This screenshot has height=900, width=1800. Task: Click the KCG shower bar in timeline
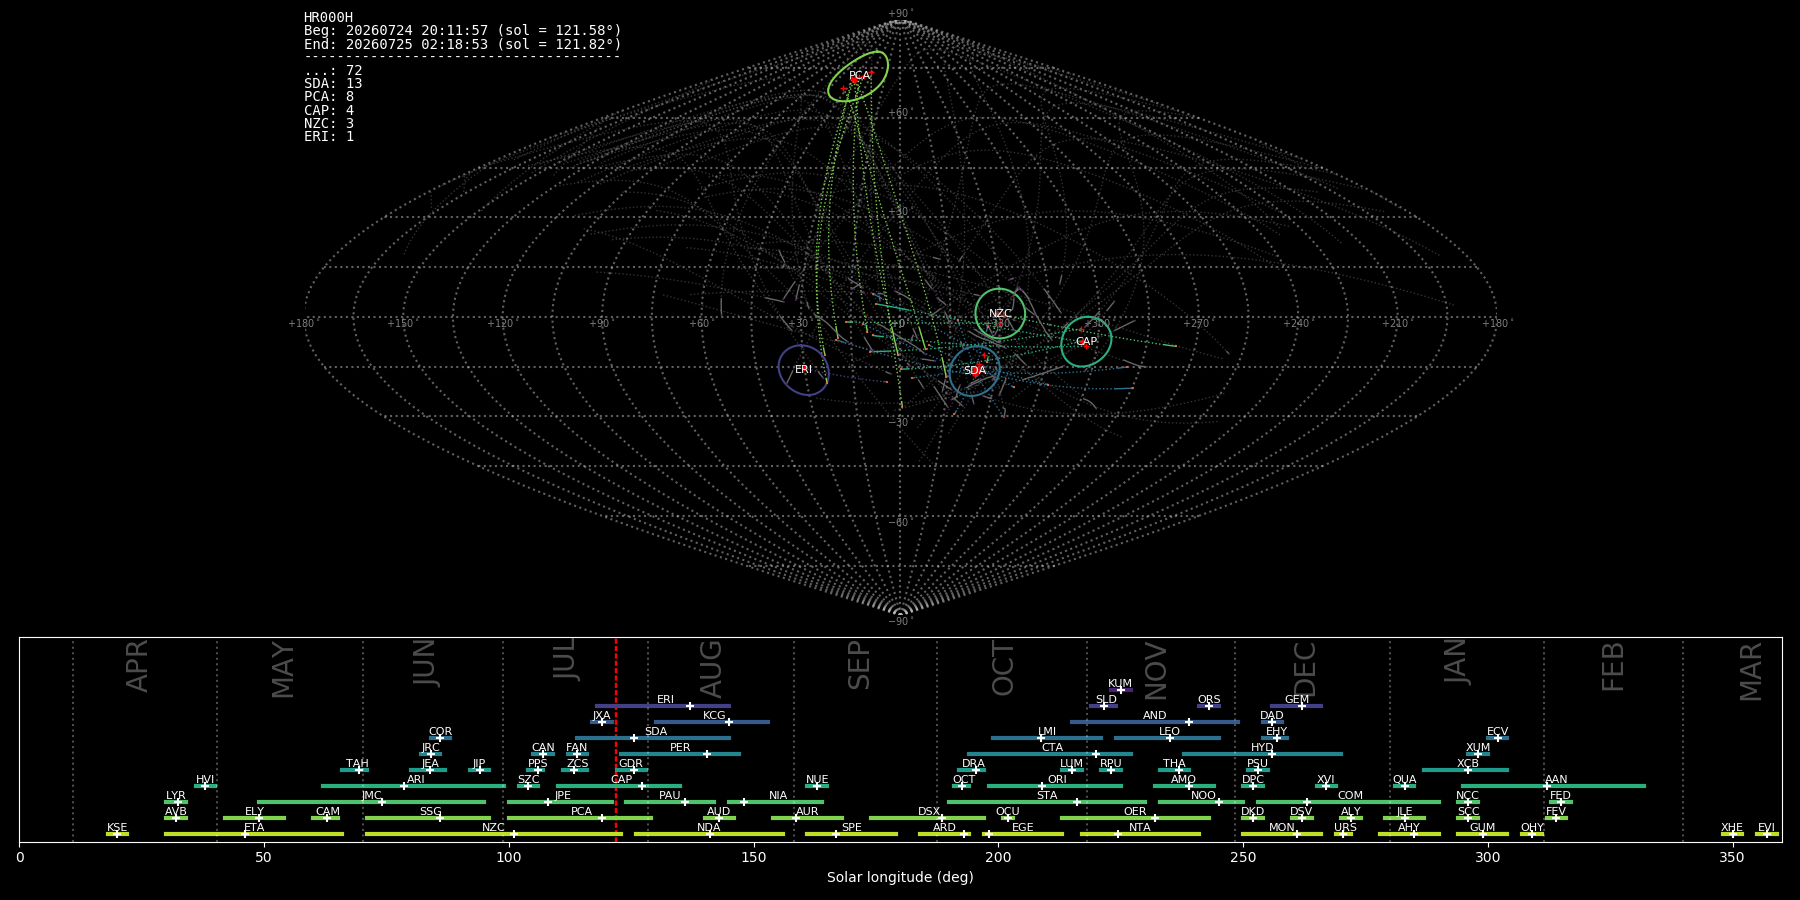(x=711, y=722)
